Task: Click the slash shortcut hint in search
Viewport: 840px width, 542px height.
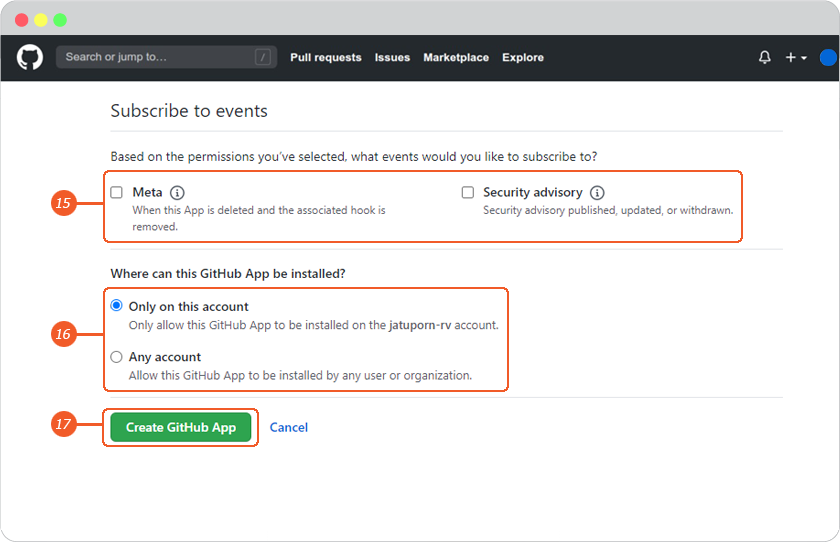Action: point(262,57)
